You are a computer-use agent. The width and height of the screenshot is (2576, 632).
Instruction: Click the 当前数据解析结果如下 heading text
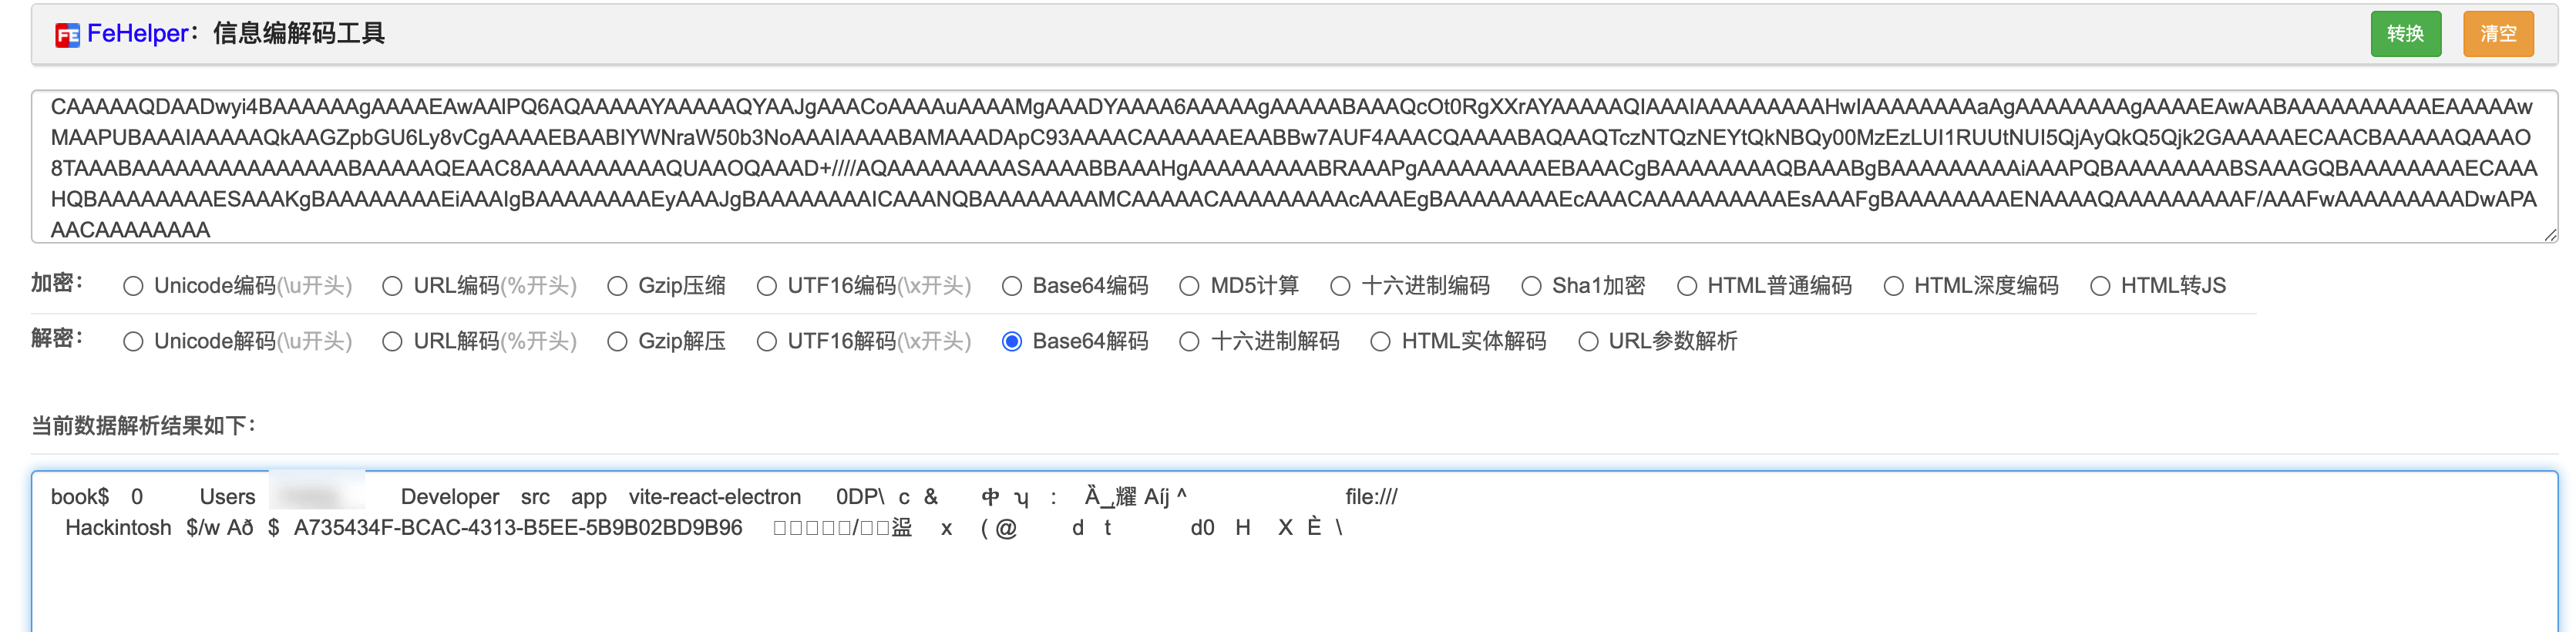click(x=143, y=426)
